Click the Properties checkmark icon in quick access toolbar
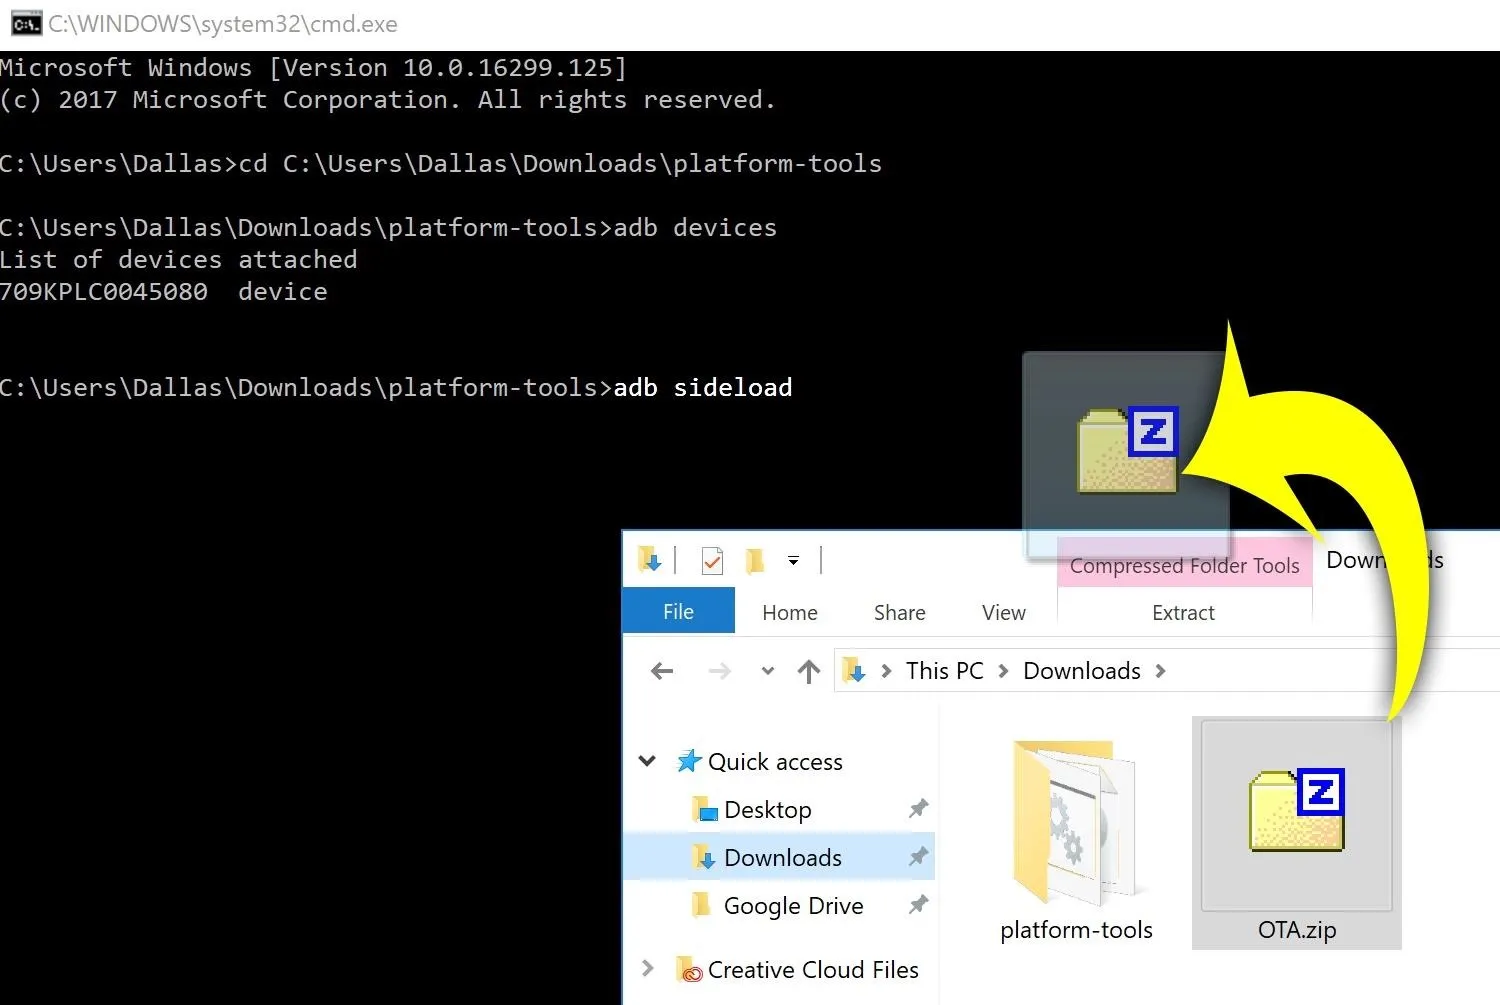 pyautogui.click(x=712, y=561)
